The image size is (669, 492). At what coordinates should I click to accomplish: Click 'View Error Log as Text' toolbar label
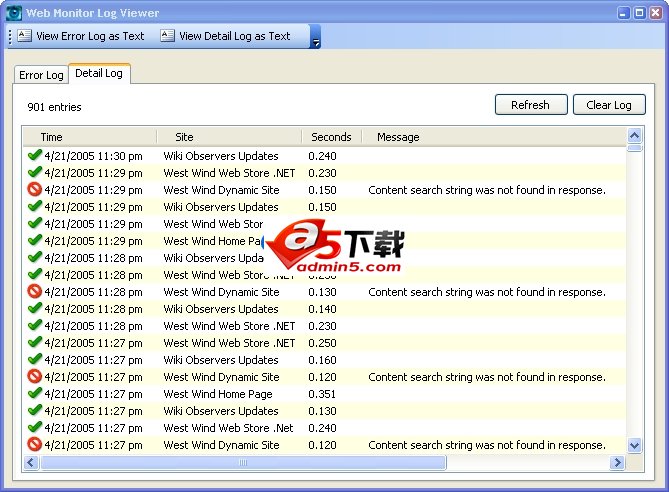[x=90, y=36]
